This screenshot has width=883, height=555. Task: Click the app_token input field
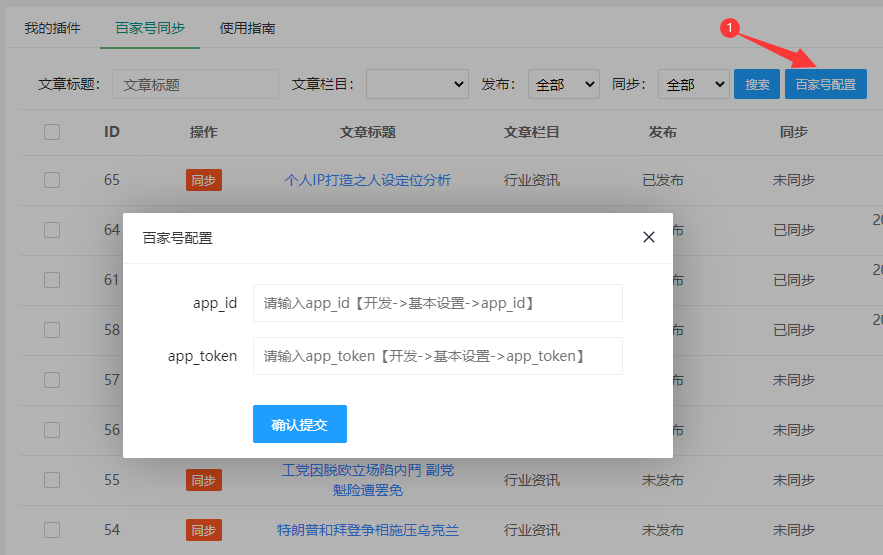(x=438, y=356)
